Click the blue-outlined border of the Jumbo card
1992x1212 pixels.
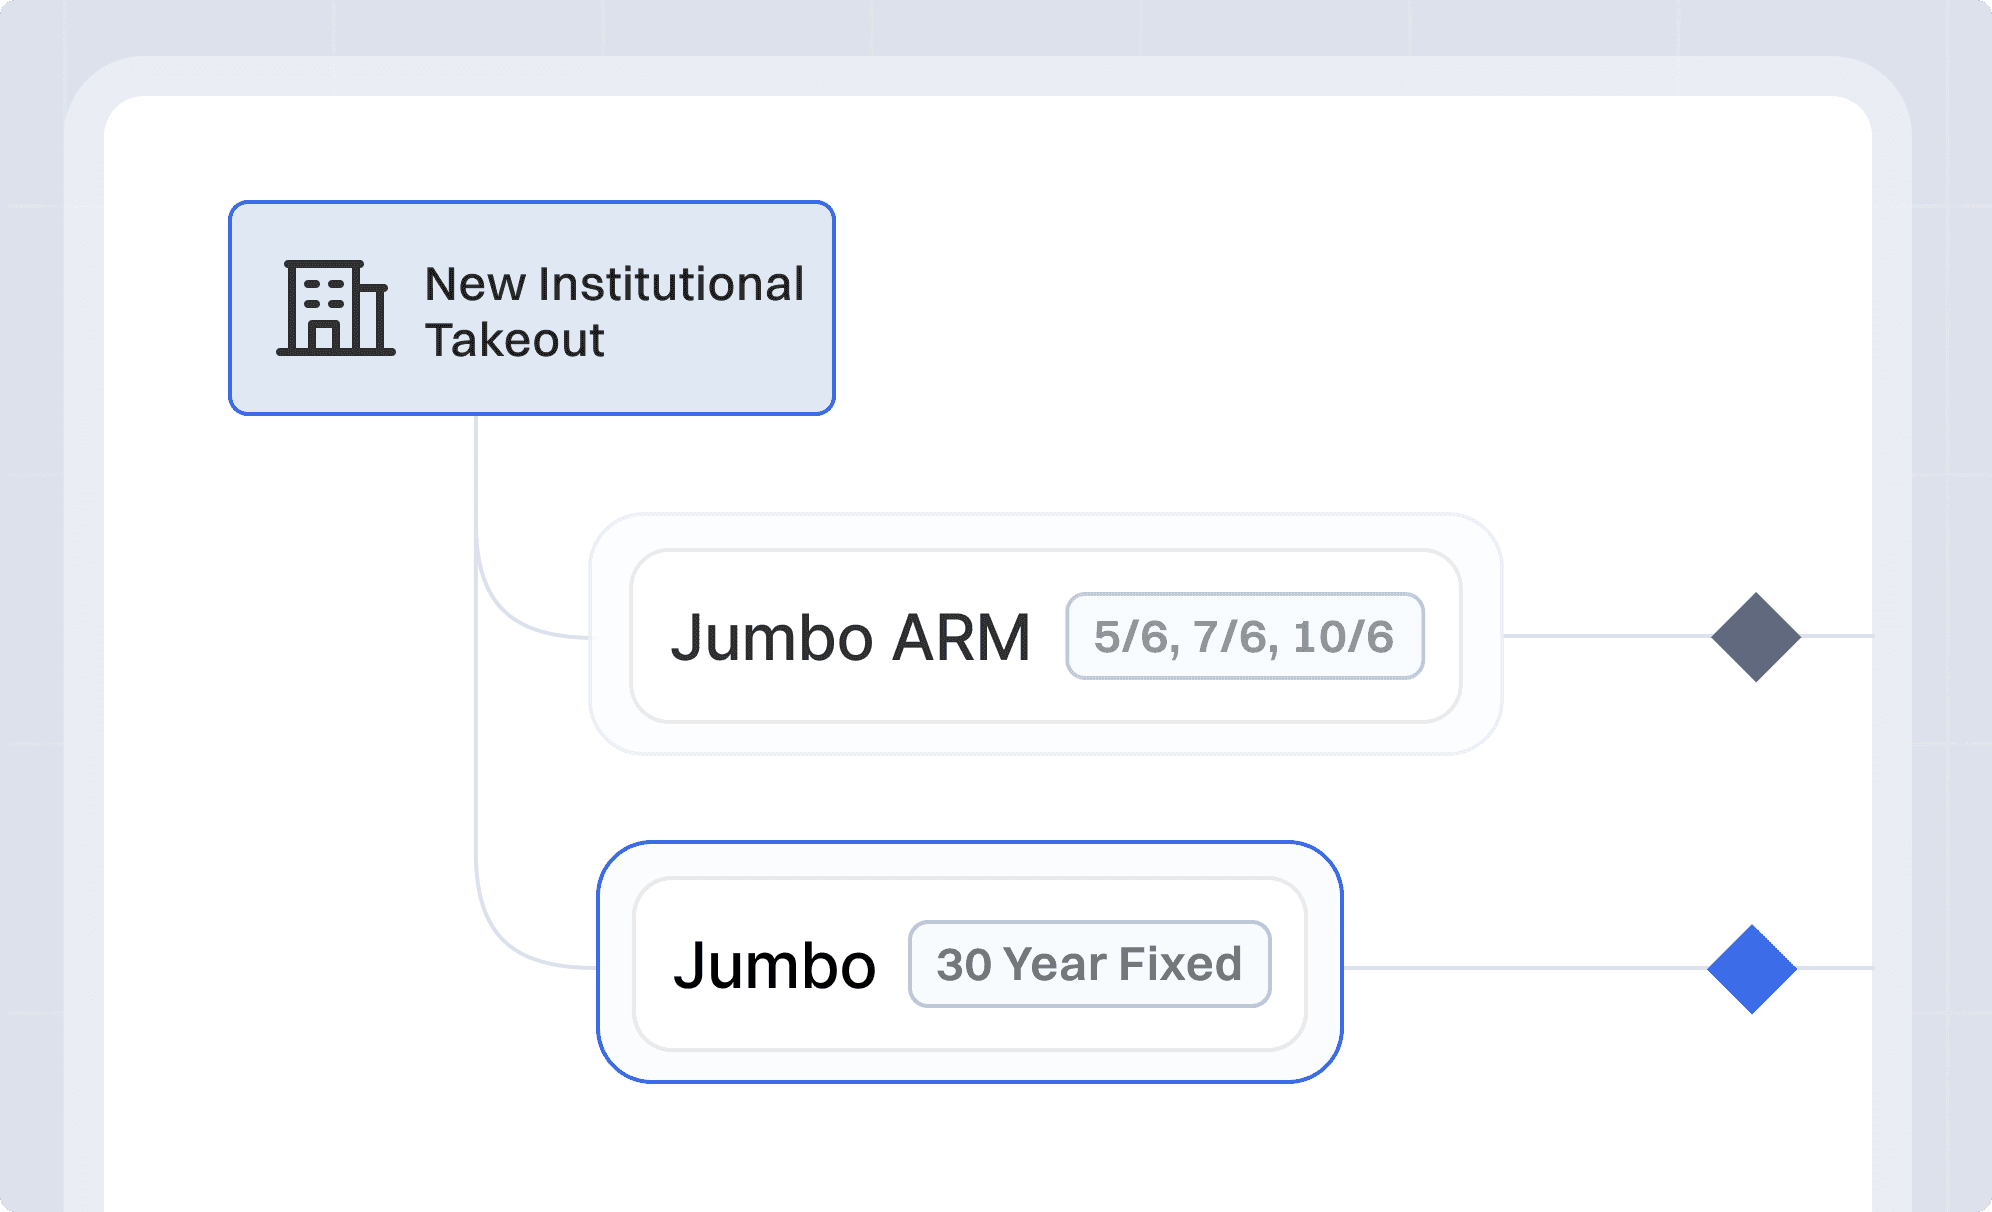pyautogui.click(x=970, y=843)
